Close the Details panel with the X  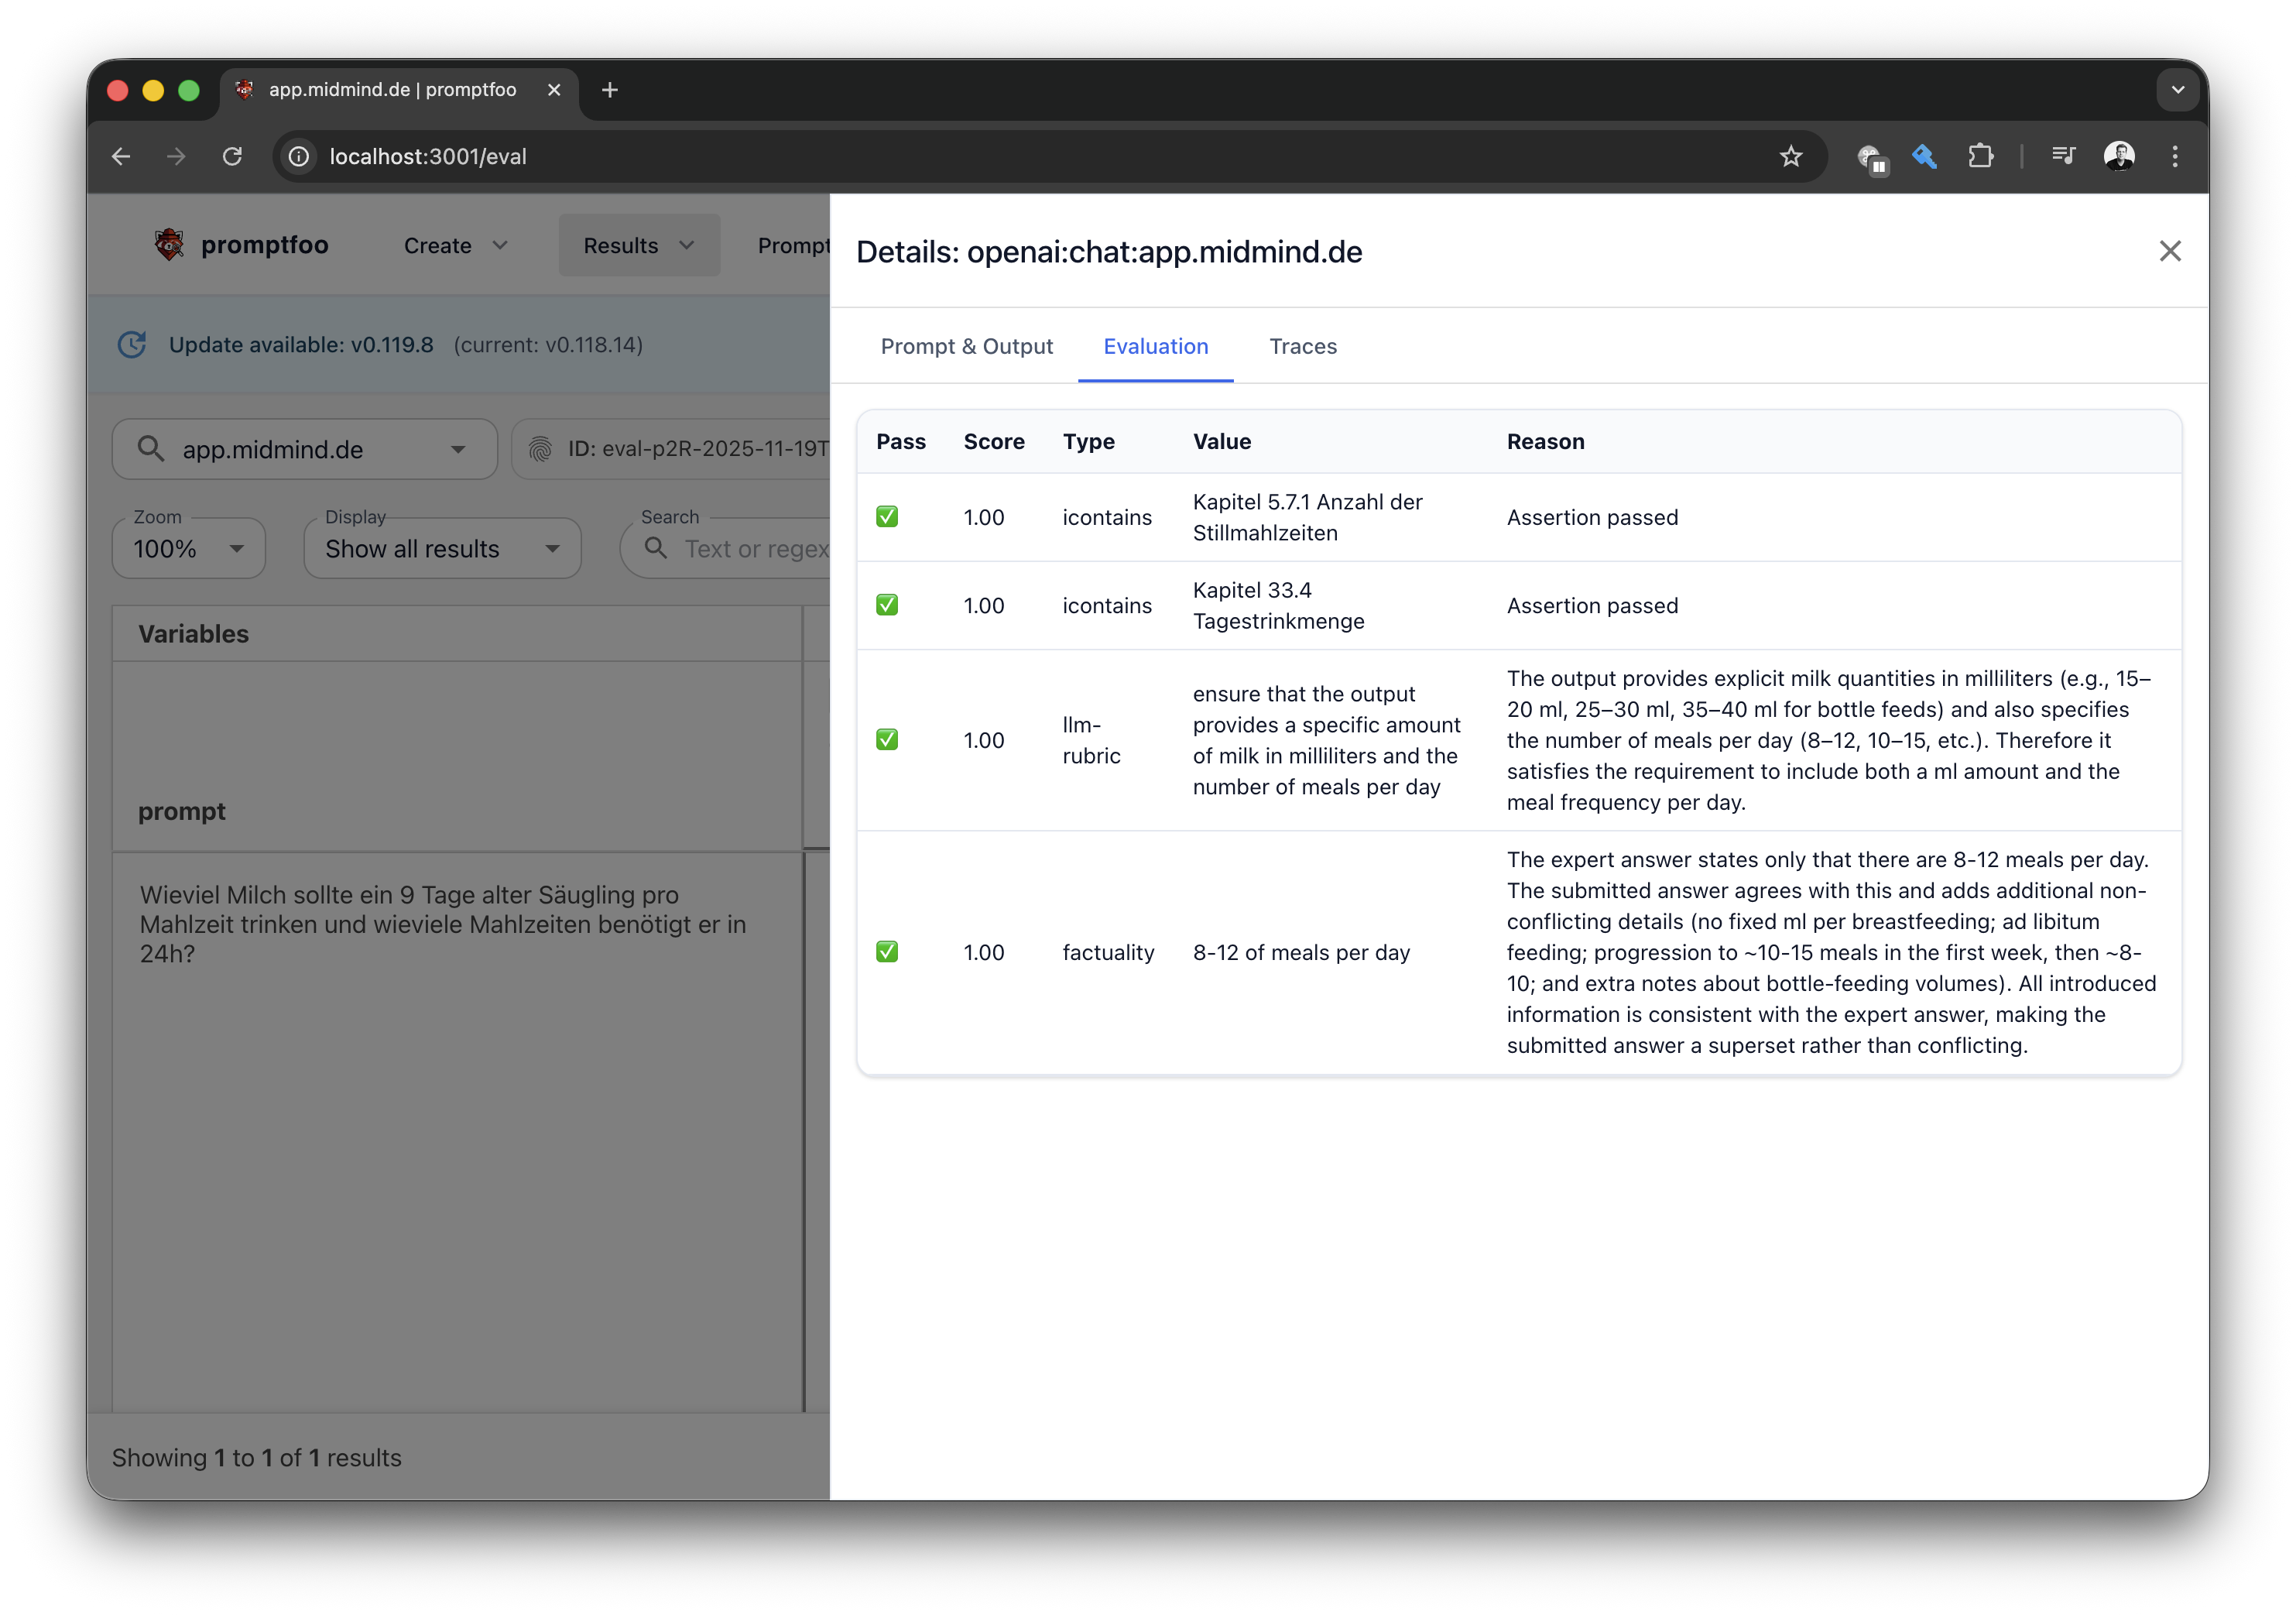coord(2169,251)
